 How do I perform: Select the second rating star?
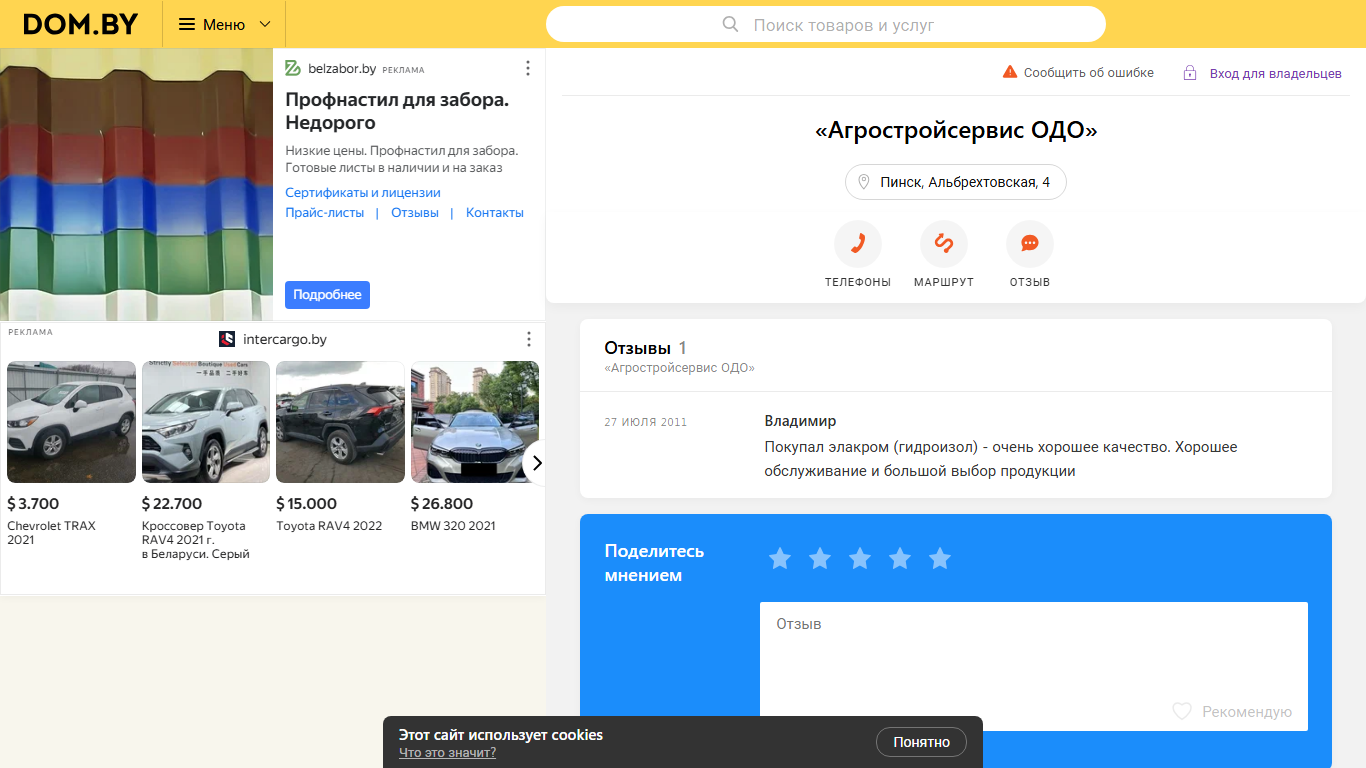pyautogui.click(x=820, y=558)
